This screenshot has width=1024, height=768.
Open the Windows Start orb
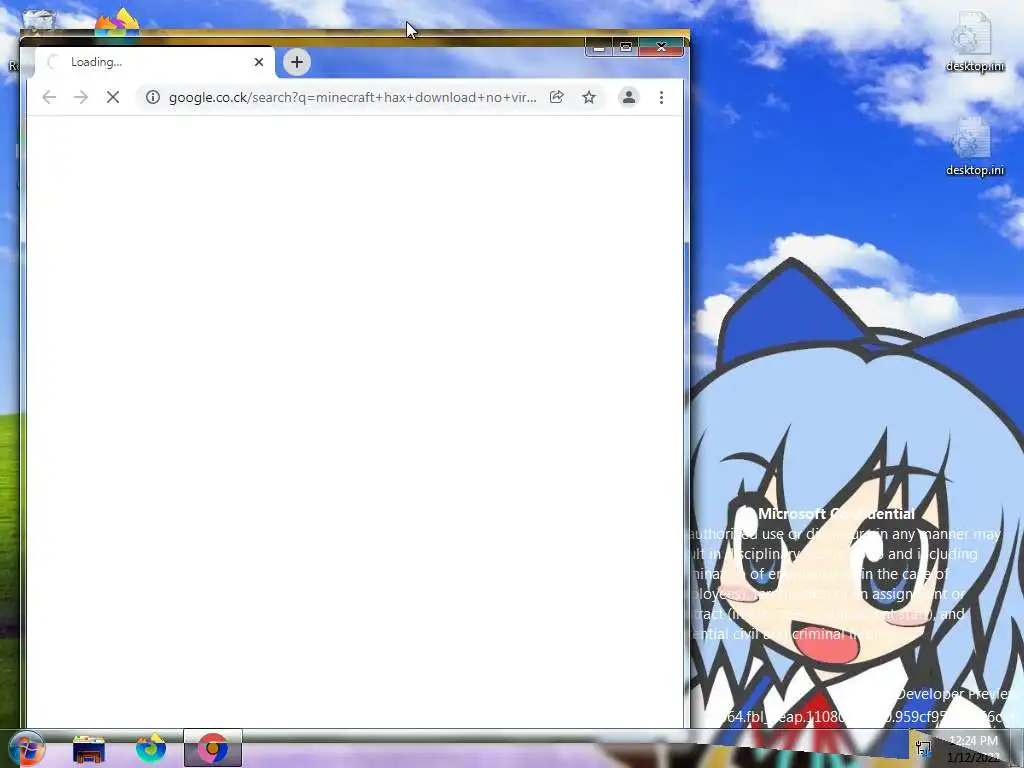25,748
